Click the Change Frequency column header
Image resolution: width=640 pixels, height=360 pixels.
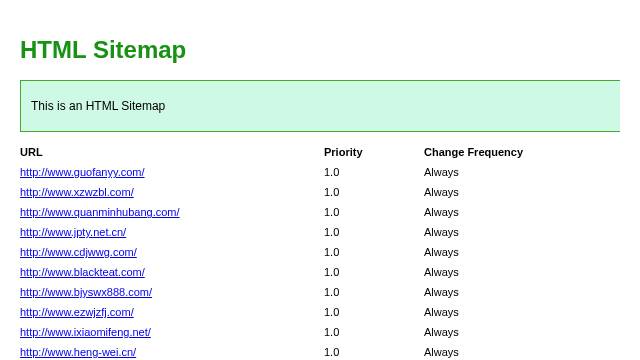click(473, 152)
